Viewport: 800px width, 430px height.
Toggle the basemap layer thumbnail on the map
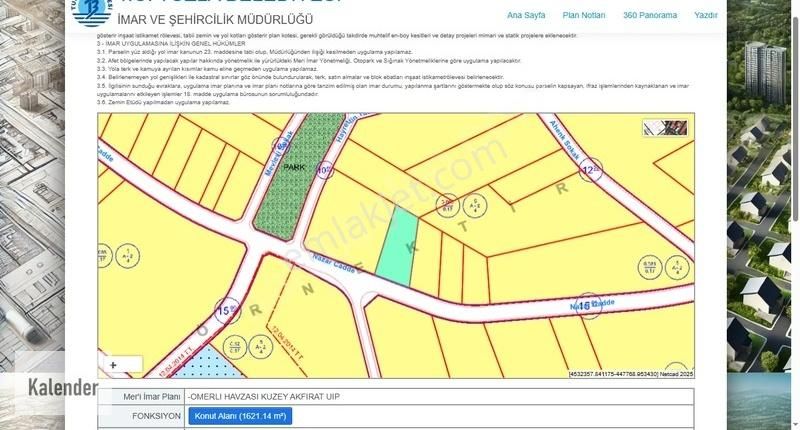pos(665,128)
